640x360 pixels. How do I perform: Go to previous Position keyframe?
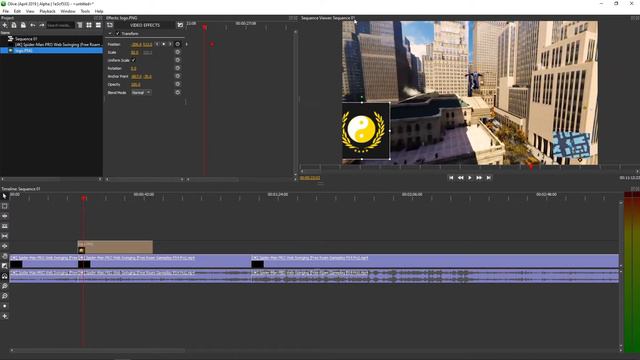(157, 44)
